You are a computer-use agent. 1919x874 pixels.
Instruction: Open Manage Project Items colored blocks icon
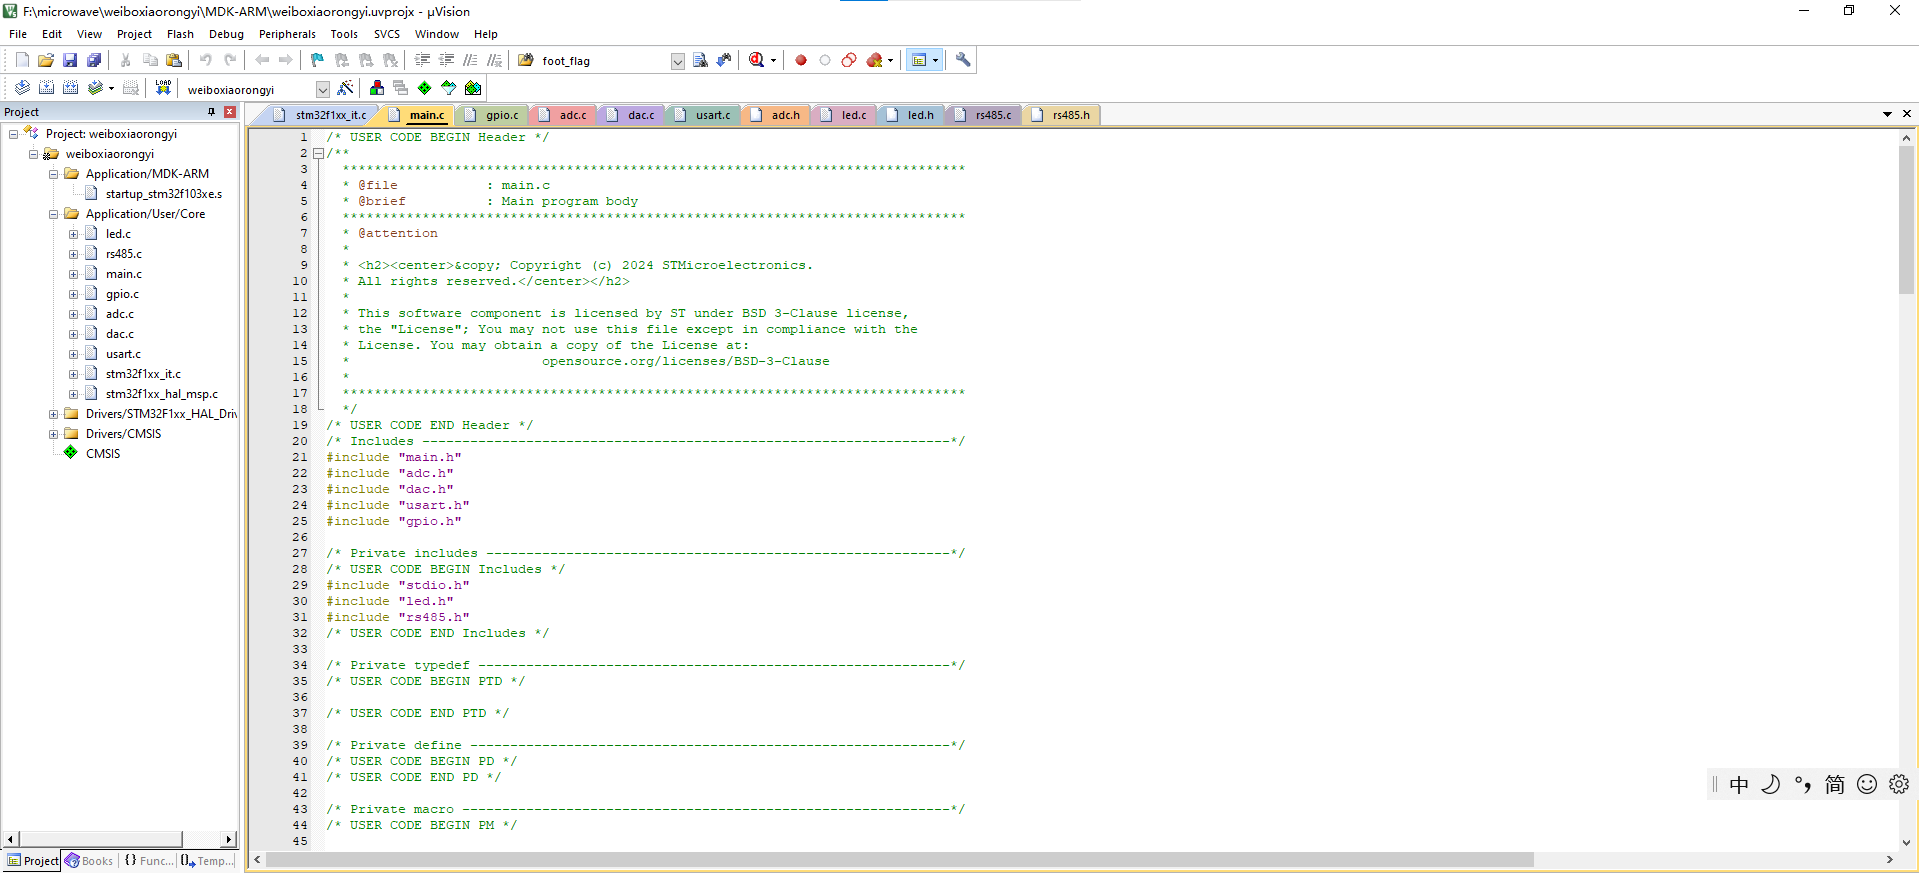[377, 88]
